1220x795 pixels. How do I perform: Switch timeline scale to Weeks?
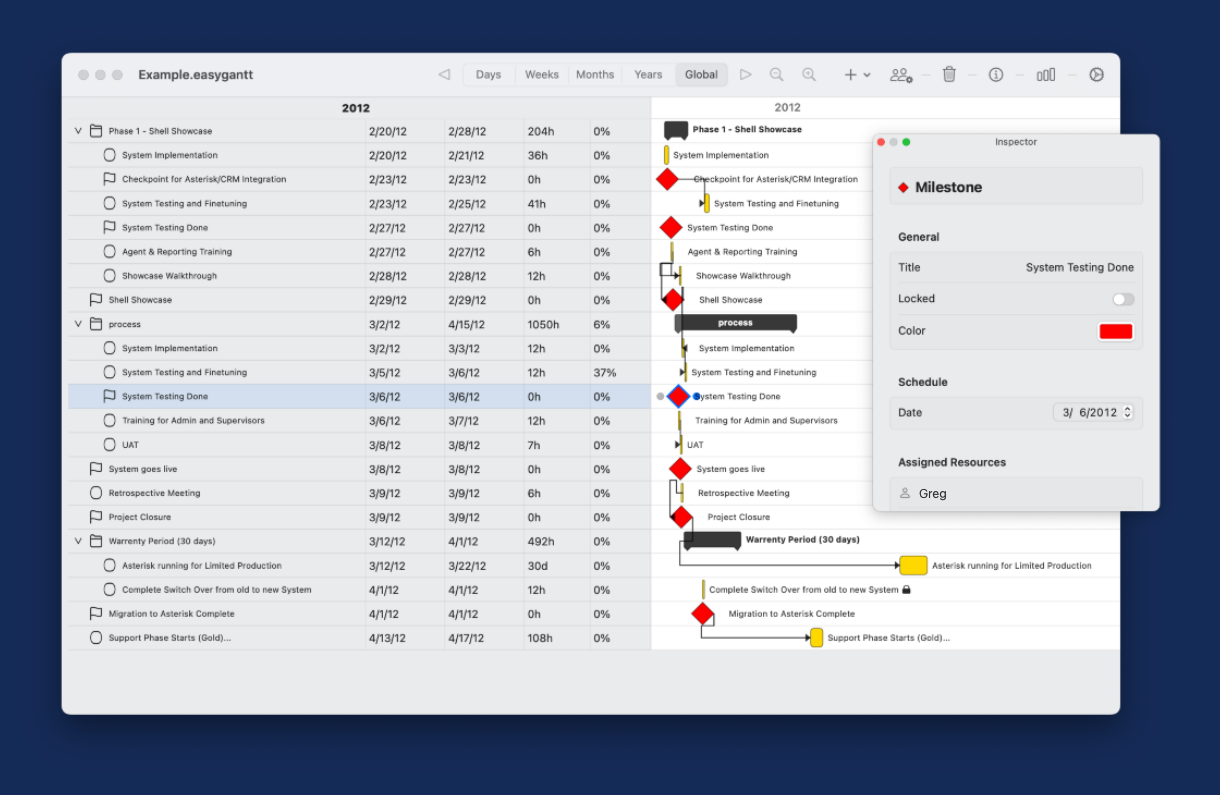point(542,75)
